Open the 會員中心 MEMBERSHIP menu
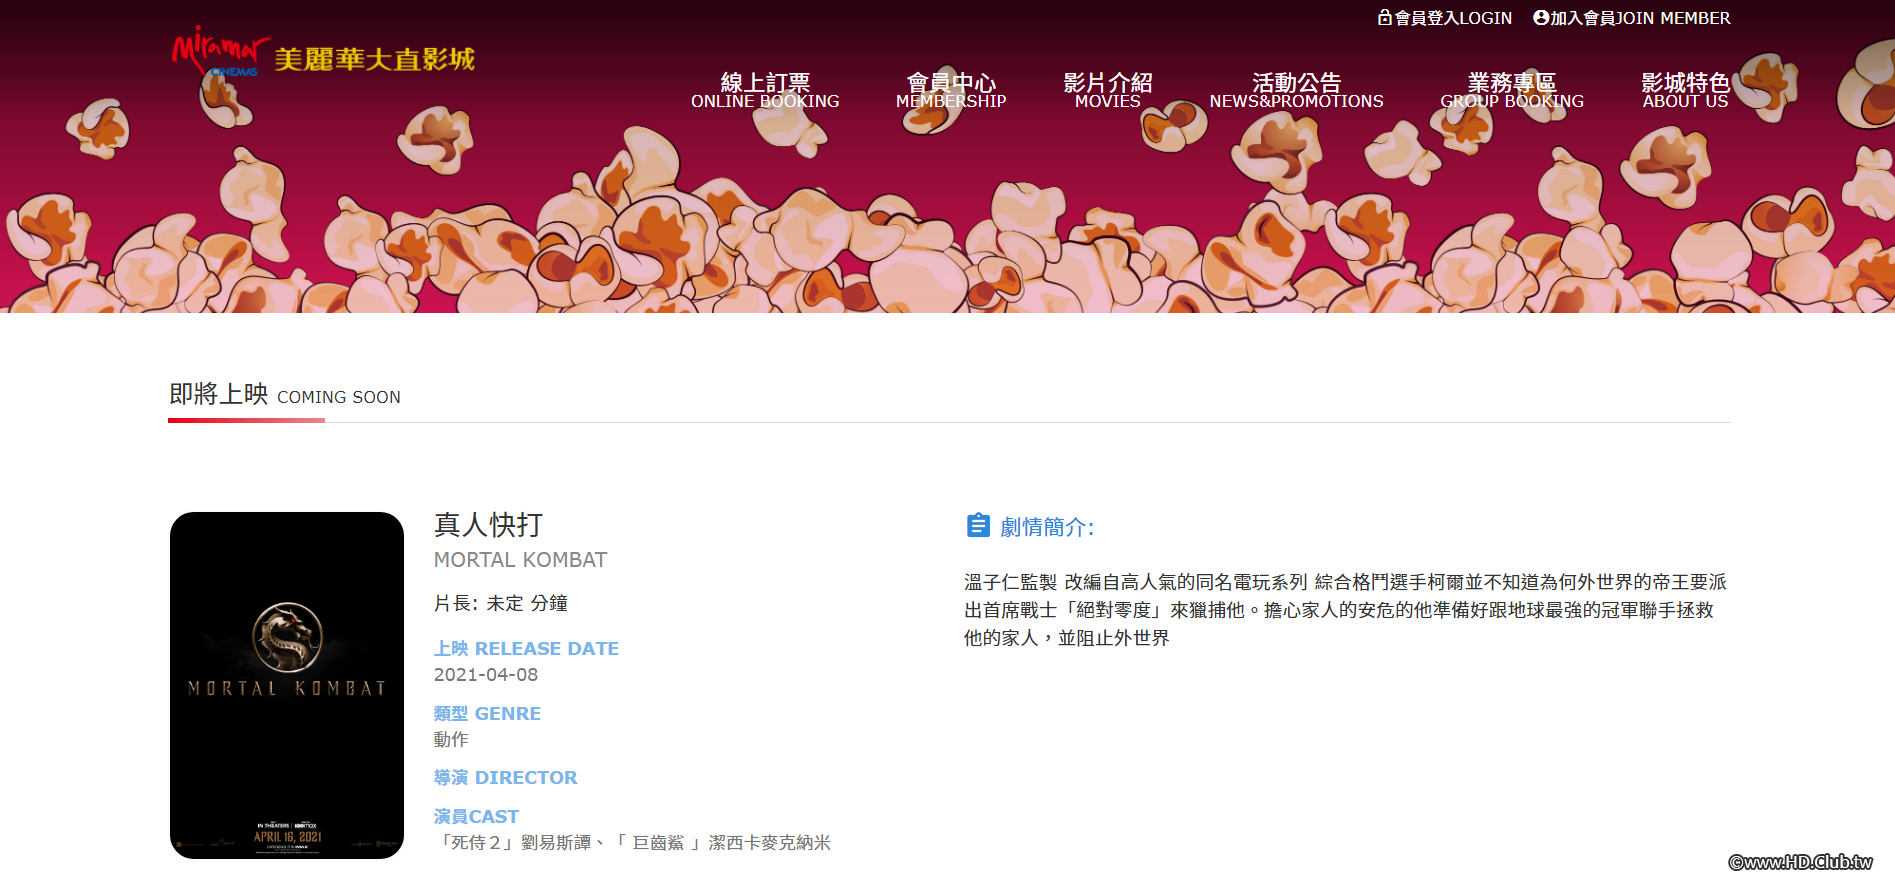The image size is (1895, 896). (951, 90)
